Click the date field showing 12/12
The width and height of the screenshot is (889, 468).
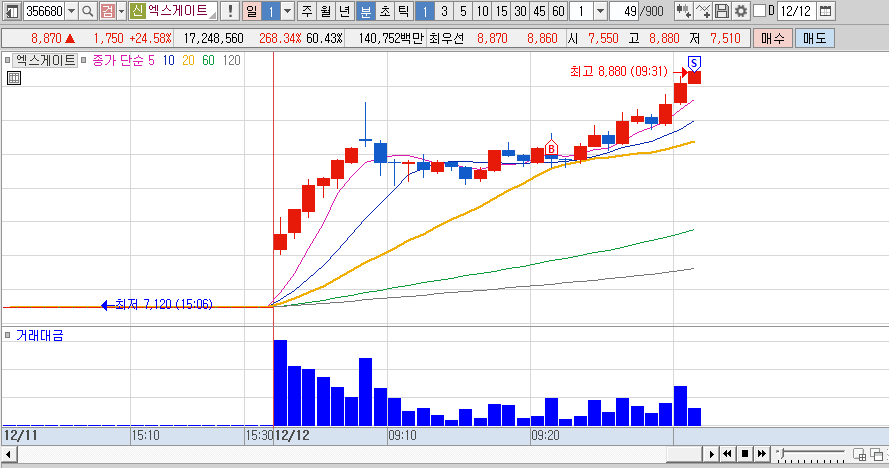[x=797, y=11]
